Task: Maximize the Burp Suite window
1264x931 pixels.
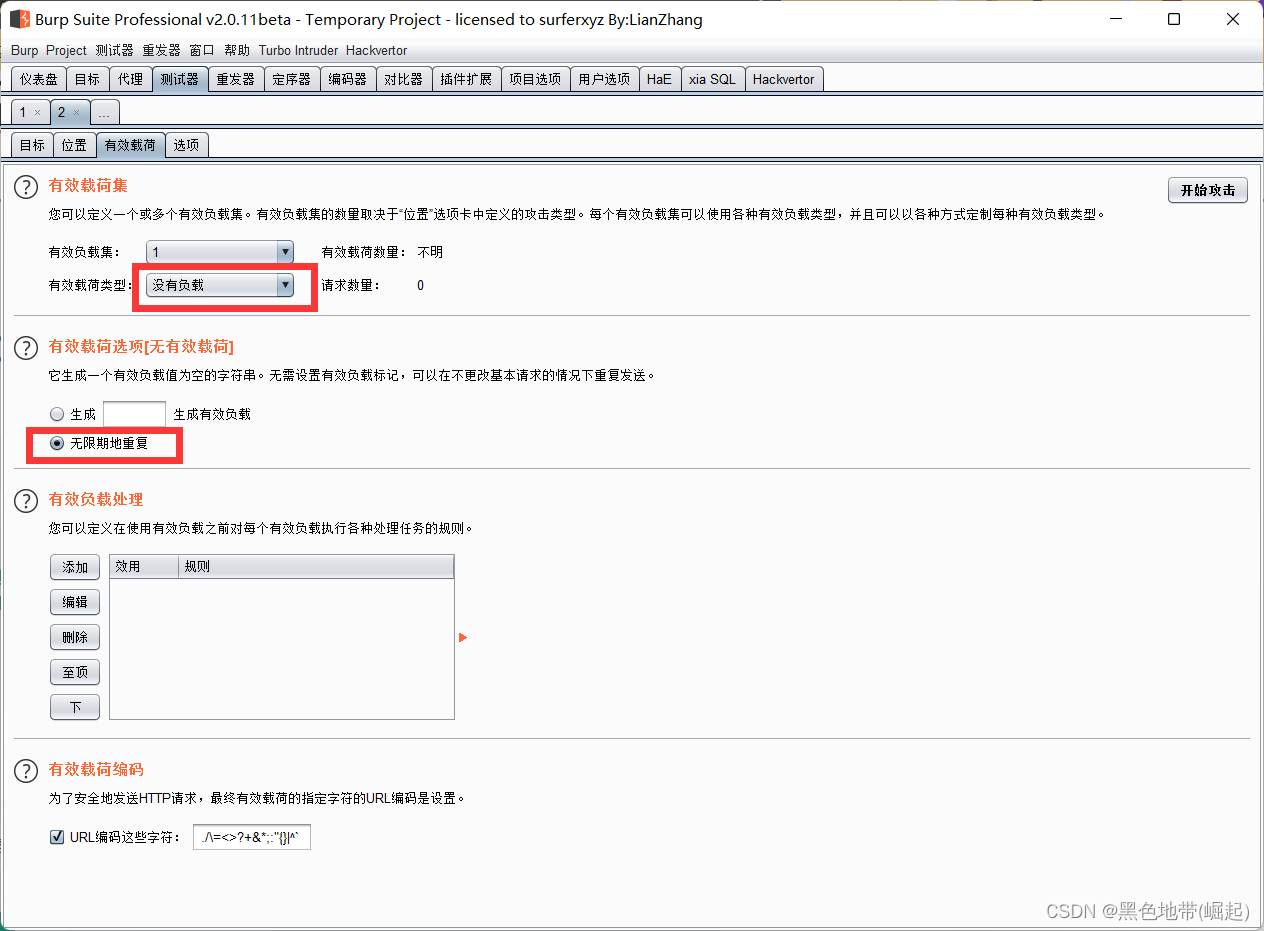Action: pos(1174,19)
